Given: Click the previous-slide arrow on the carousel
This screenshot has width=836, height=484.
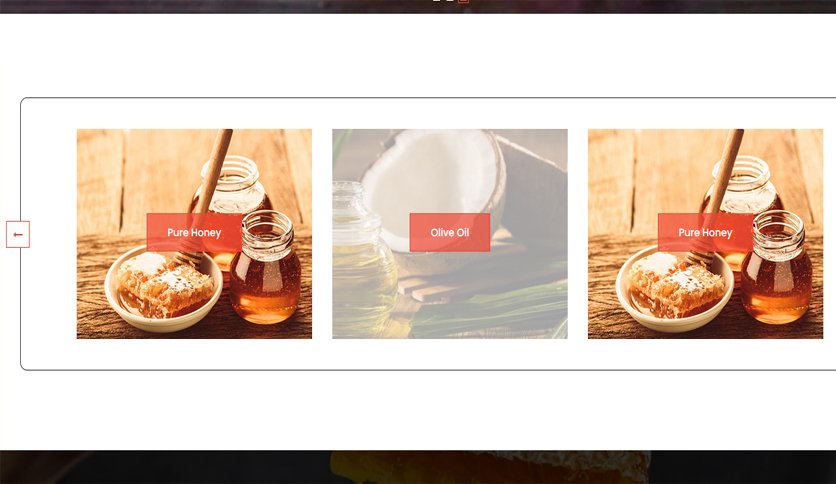Looking at the screenshot, I should [18, 235].
